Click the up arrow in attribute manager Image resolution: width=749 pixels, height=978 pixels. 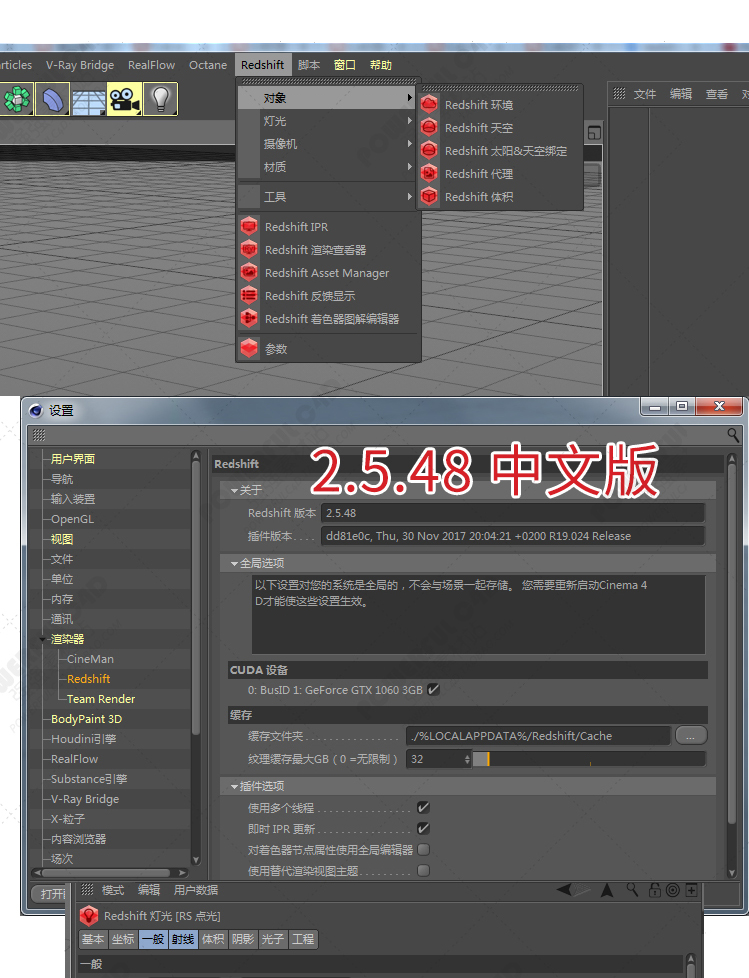(607, 890)
